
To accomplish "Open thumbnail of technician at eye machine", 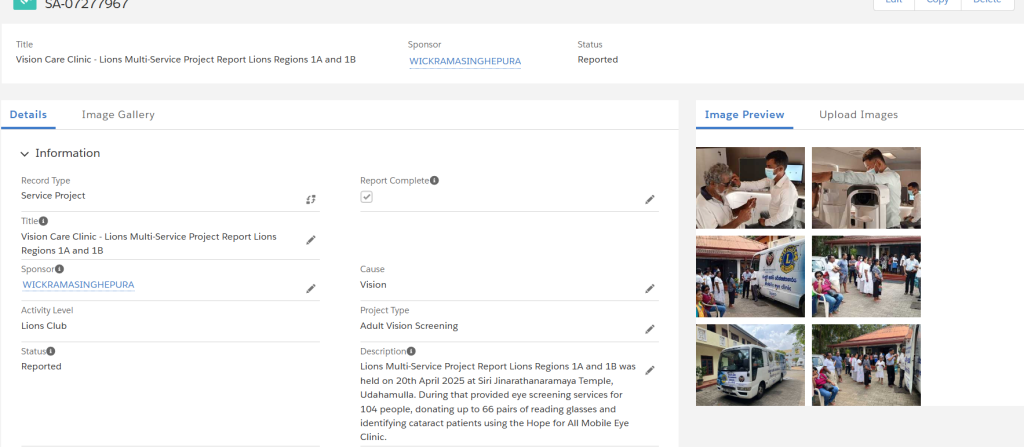I will pyautogui.click(x=866, y=188).
